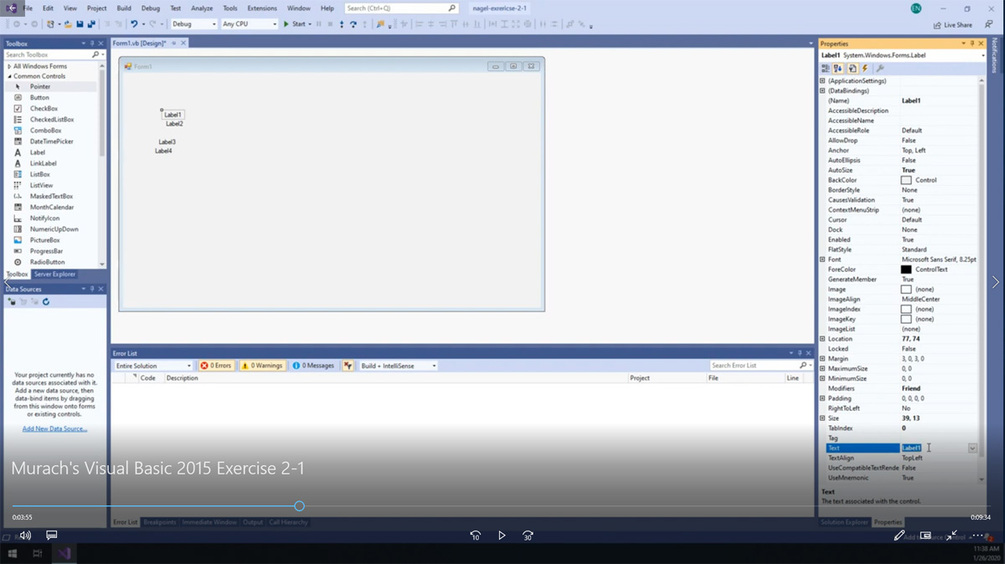The width and height of the screenshot is (1005, 564).
Task: Show Events lightning icon in Properties
Action: click(865, 68)
